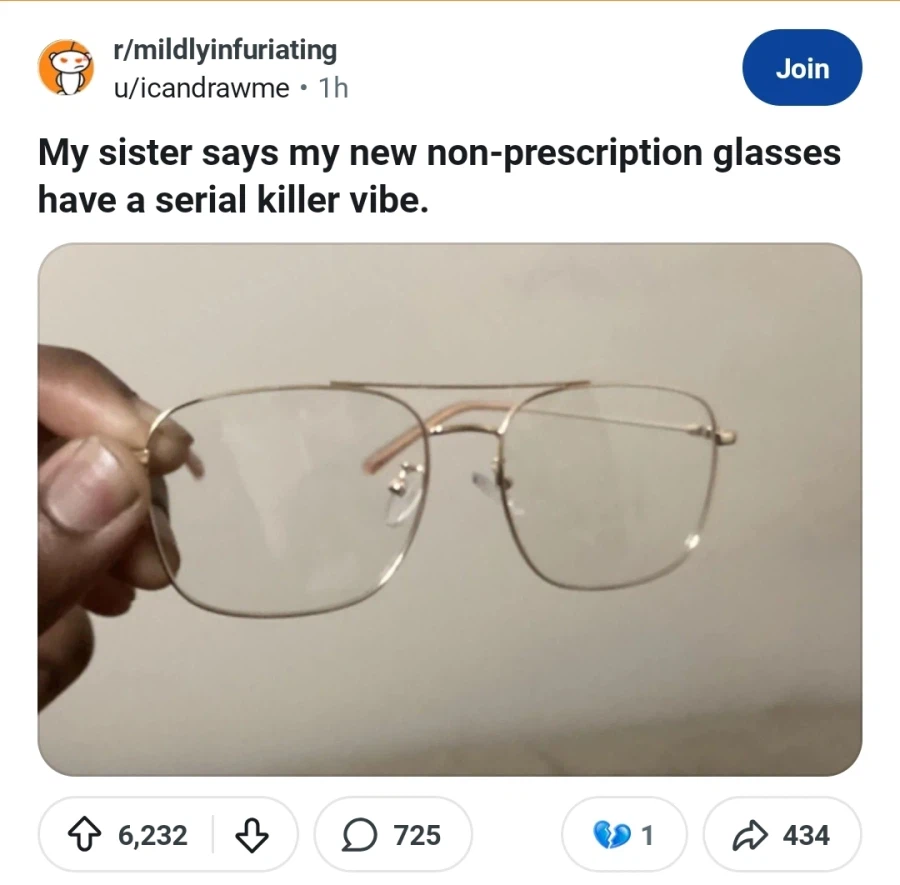This screenshot has width=900, height=885.
Task: Open u/icandrawme's profile
Action: pos(201,88)
